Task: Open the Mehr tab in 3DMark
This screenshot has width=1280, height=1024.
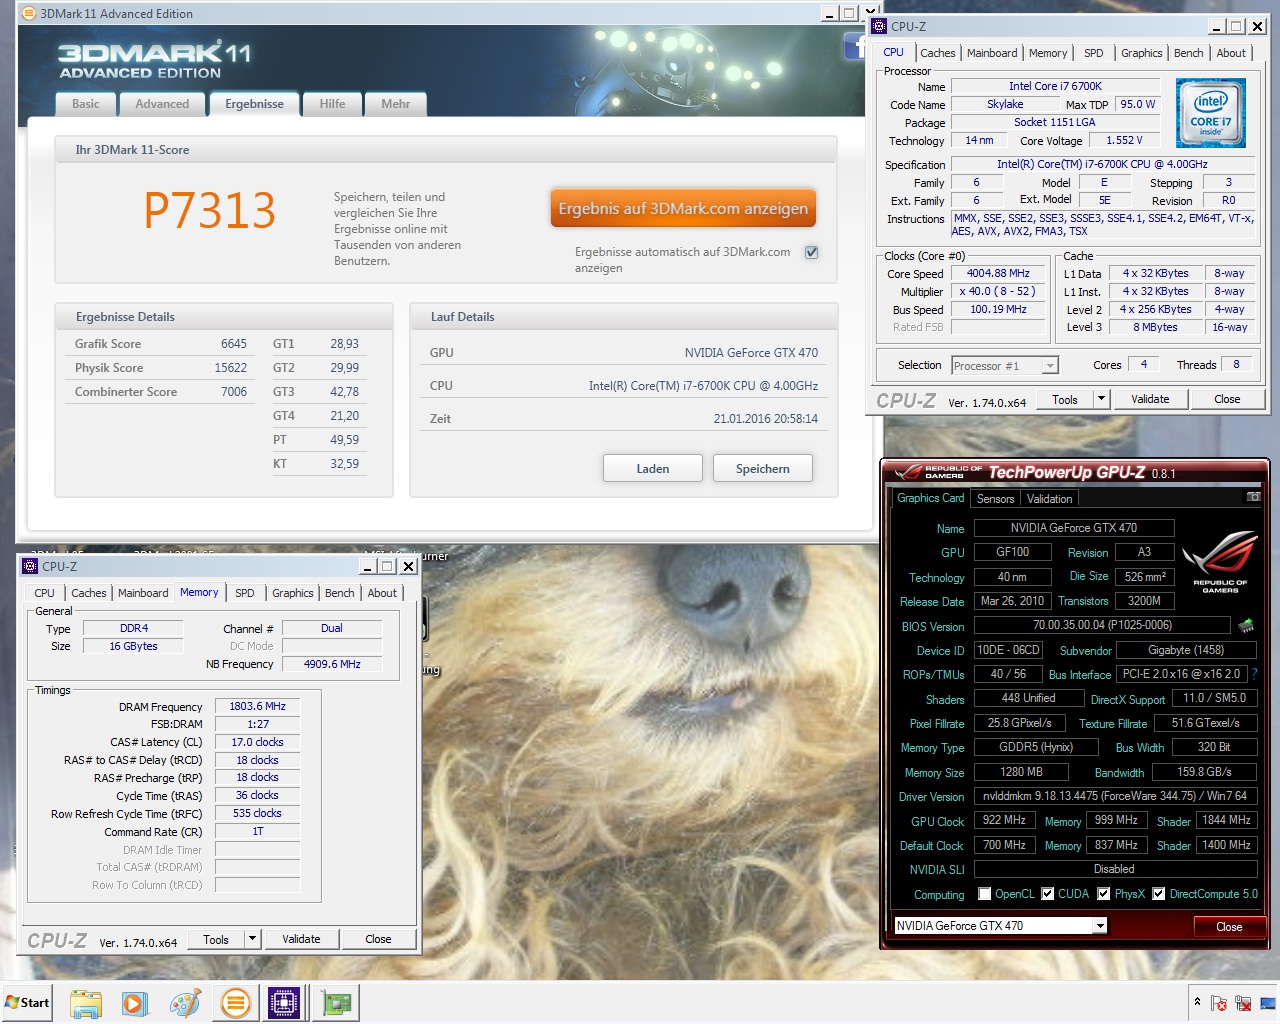Action: coord(396,104)
